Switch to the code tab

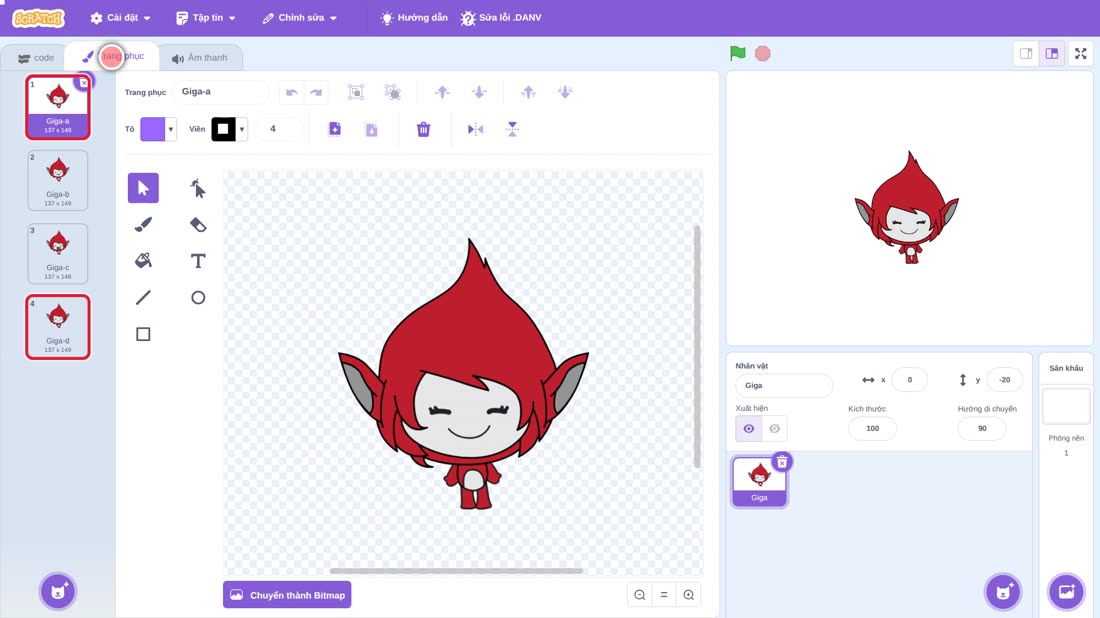coord(35,58)
